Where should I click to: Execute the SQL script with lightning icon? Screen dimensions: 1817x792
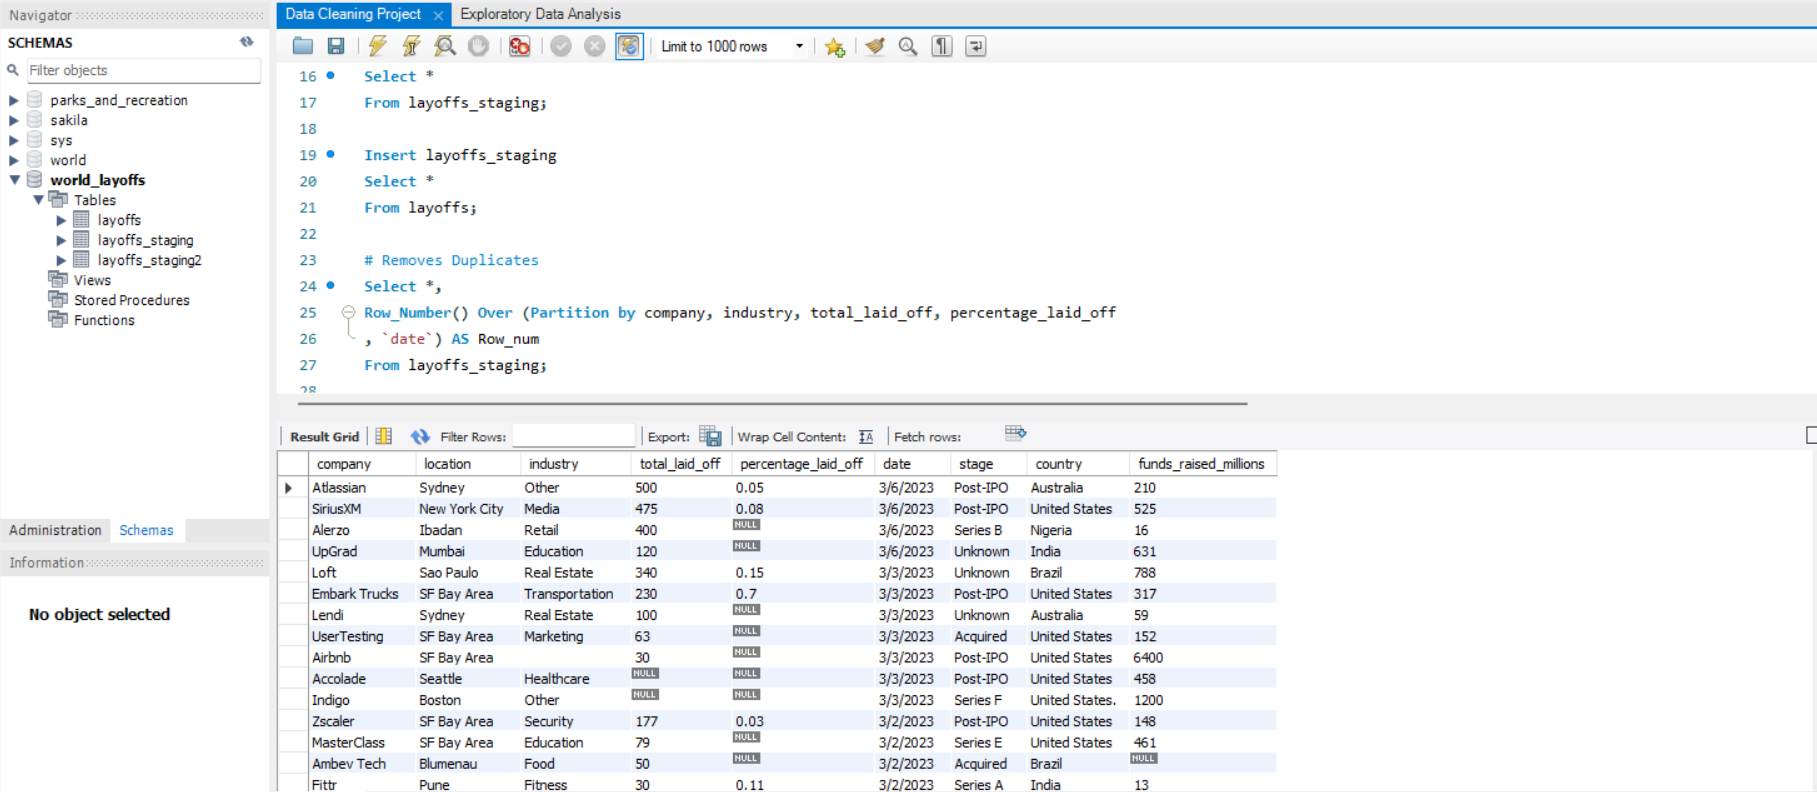[377, 46]
